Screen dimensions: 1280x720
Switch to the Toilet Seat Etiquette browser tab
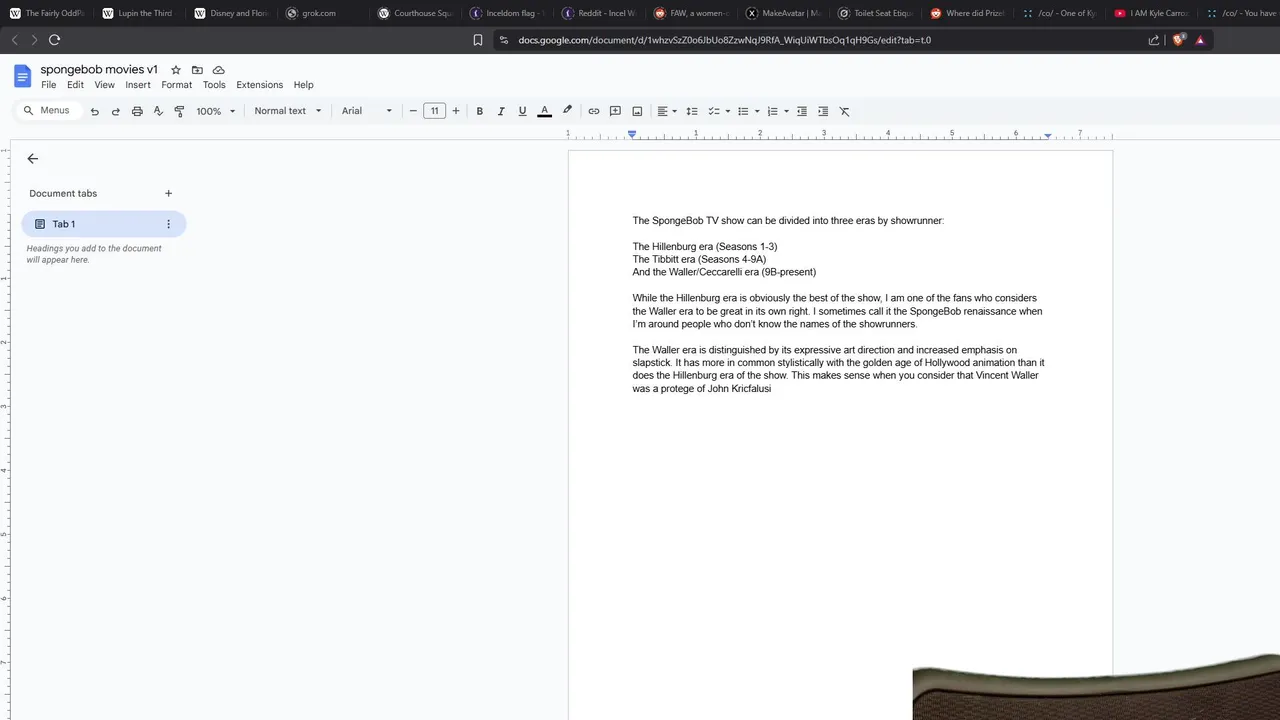pos(876,13)
